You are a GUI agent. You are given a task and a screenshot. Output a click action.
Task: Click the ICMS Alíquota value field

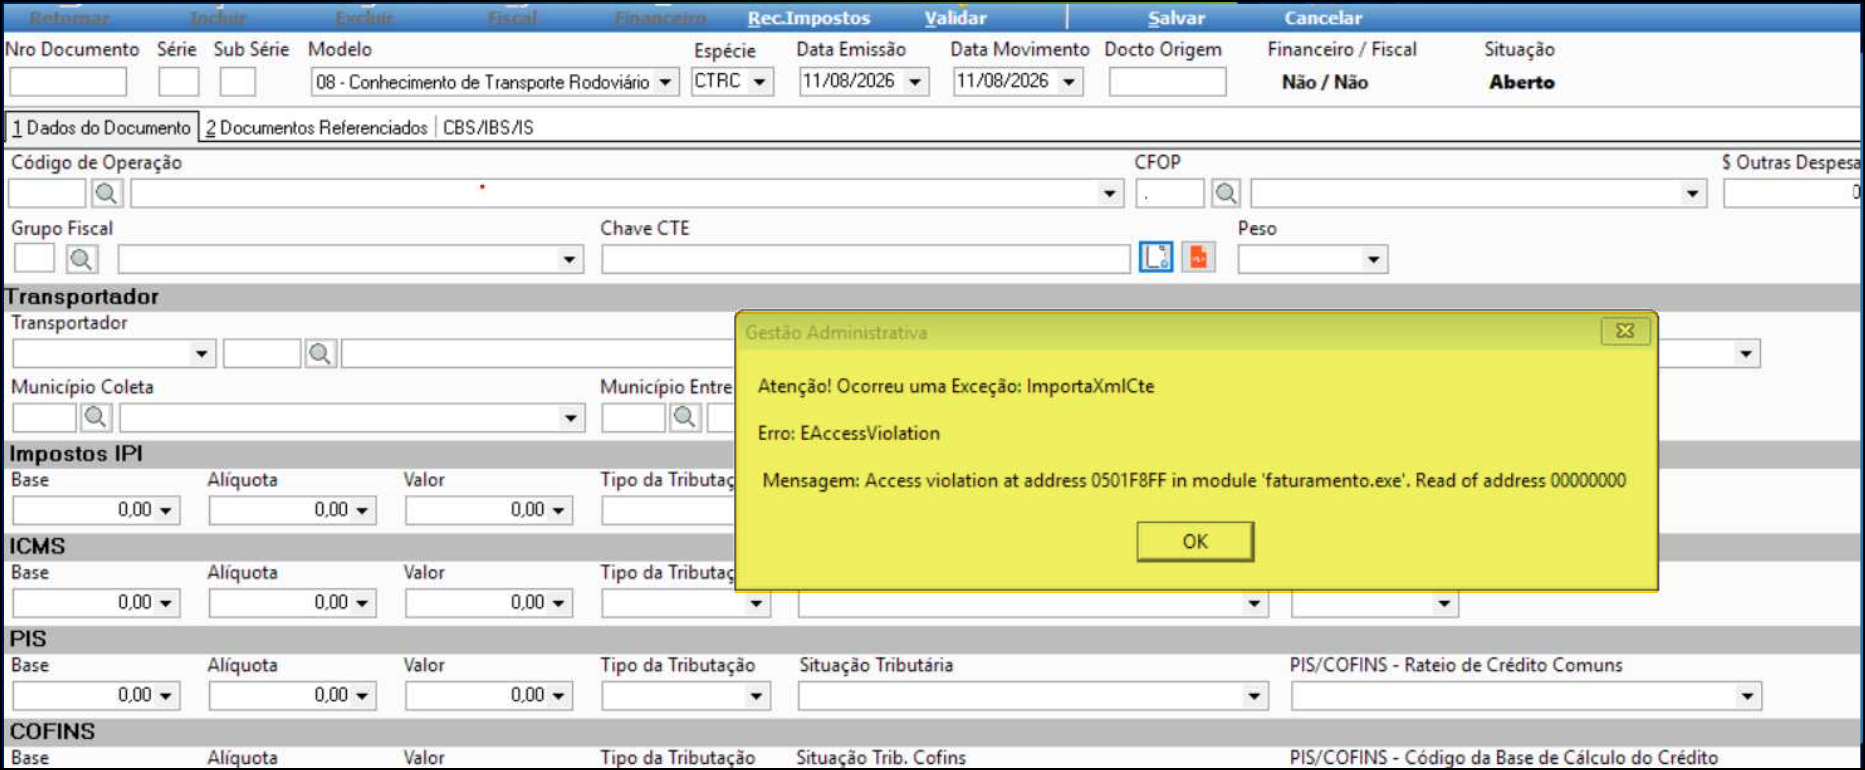pos(292,603)
